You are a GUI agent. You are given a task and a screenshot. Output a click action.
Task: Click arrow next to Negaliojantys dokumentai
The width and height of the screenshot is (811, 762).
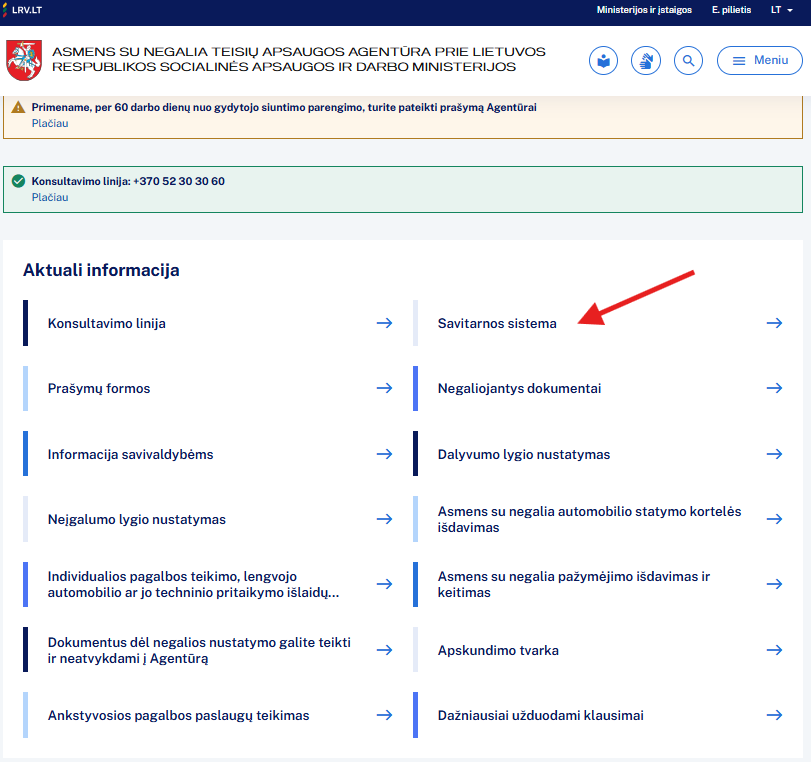pos(774,388)
